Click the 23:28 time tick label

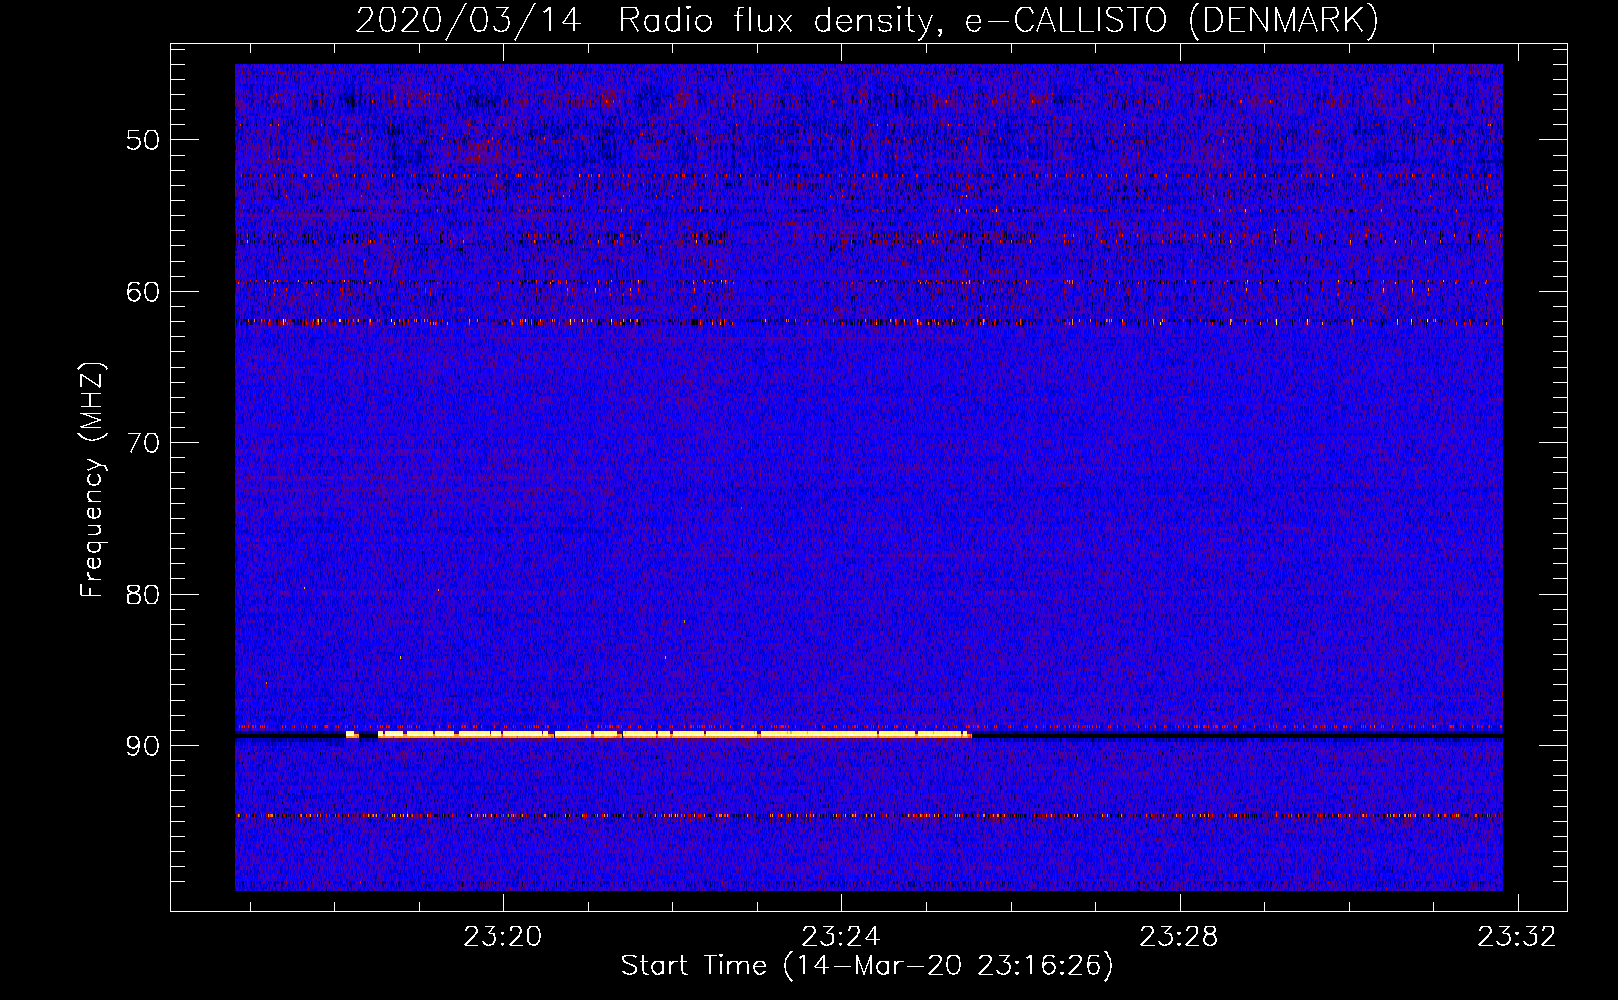click(x=1180, y=937)
